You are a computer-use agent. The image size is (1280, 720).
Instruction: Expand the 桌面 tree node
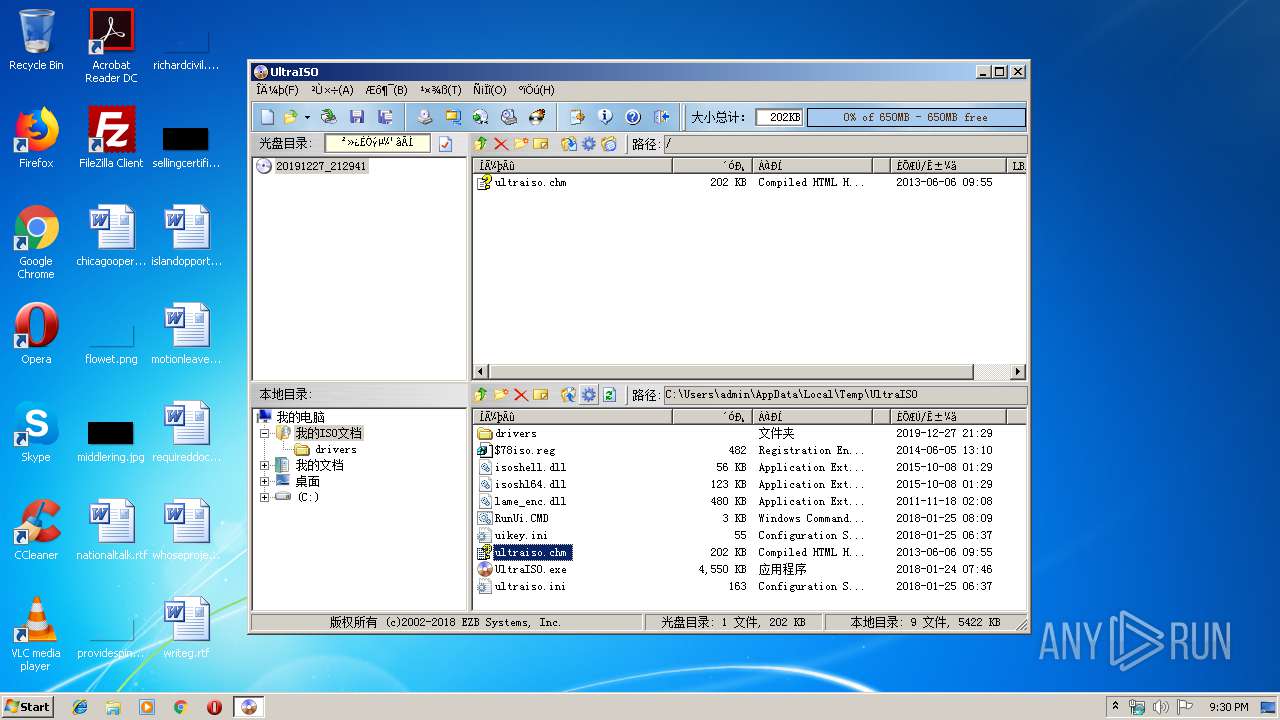click(x=265, y=481)
